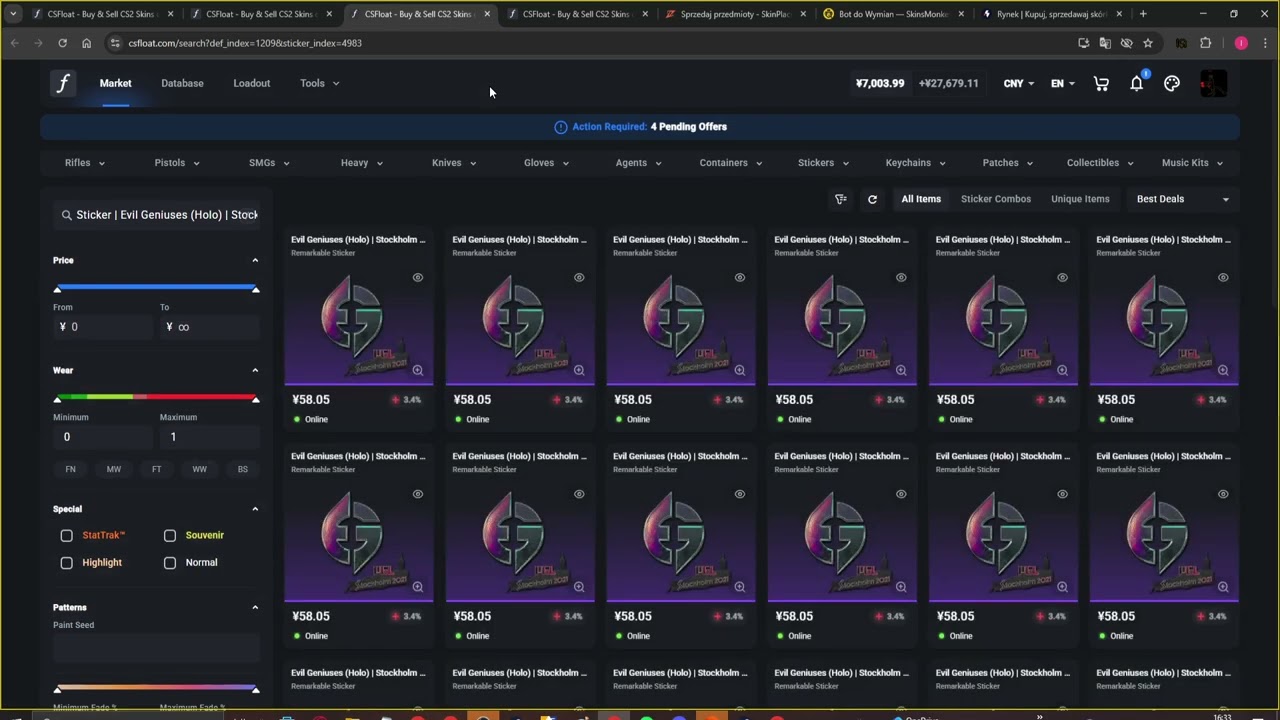Close the SkinPlace tab
1280x720 pixels.
(x=802, y=14)
